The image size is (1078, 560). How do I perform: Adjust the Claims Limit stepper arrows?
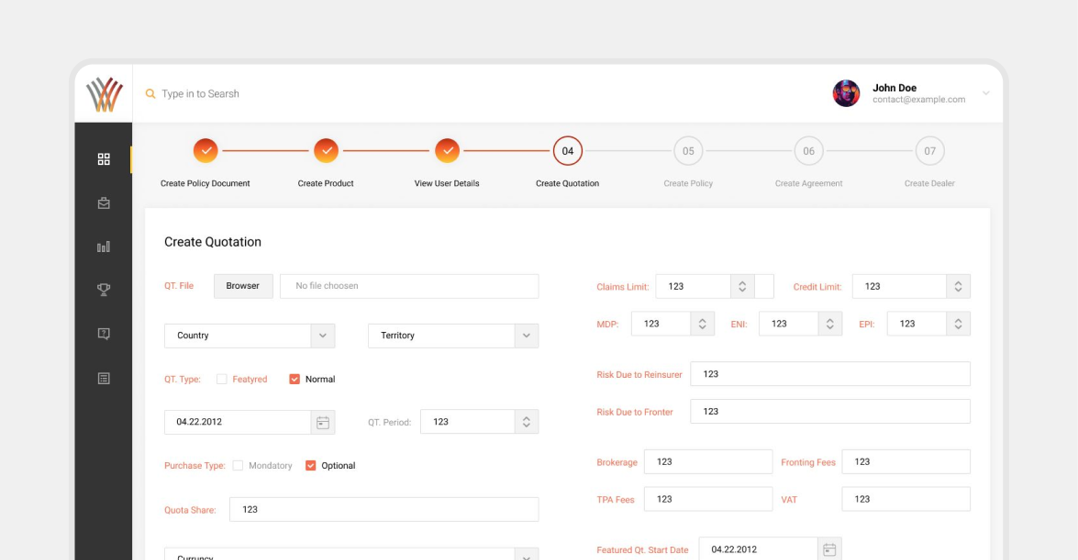click(x=742, y=287)
